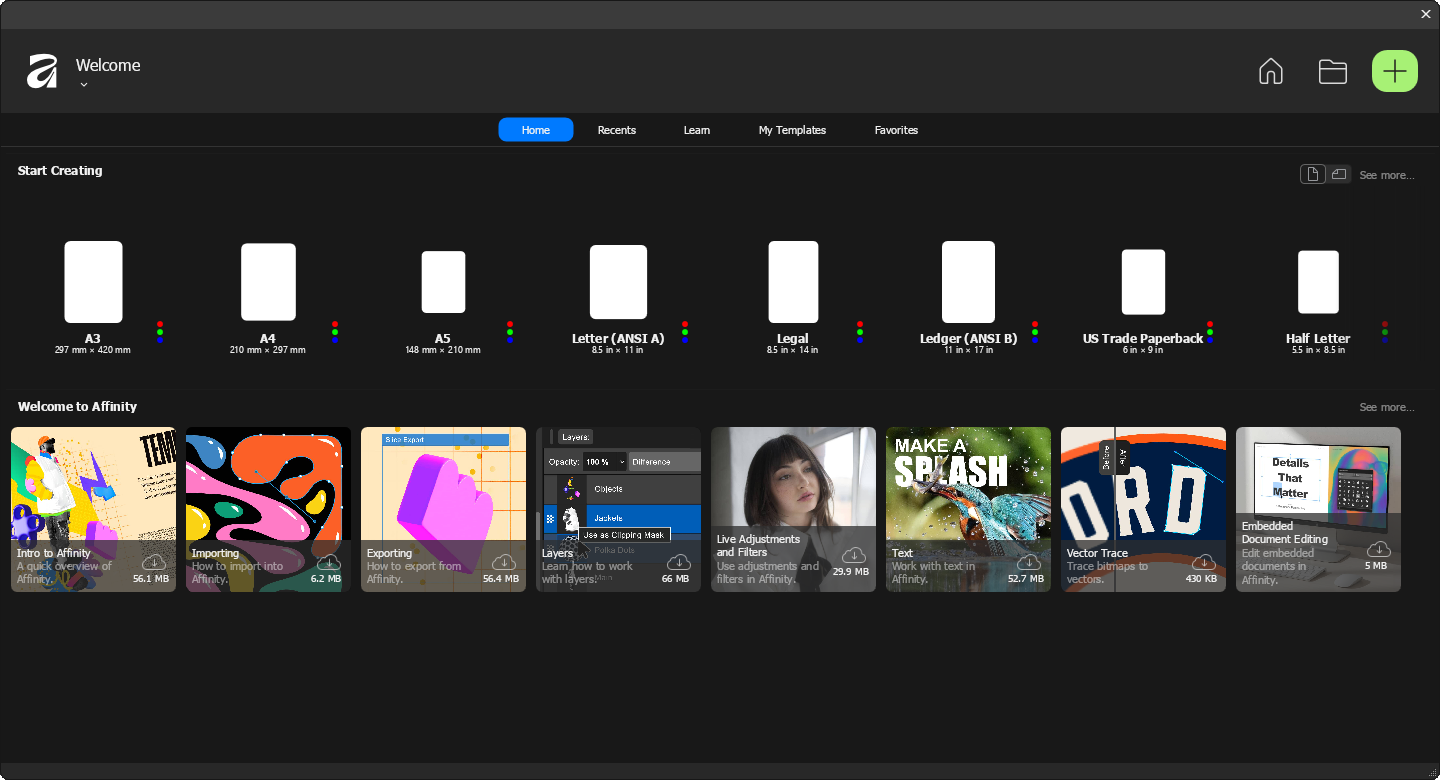Switch to landscape orientation toggle
The image size is (1440, 780).
[1339, 174]
